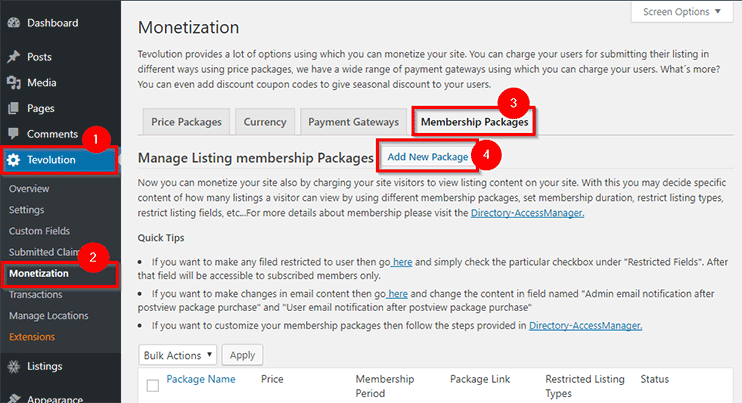The image size is (742, 403).
Task: Open the first Directory-AccessManager link
Action: coord(527,213)
